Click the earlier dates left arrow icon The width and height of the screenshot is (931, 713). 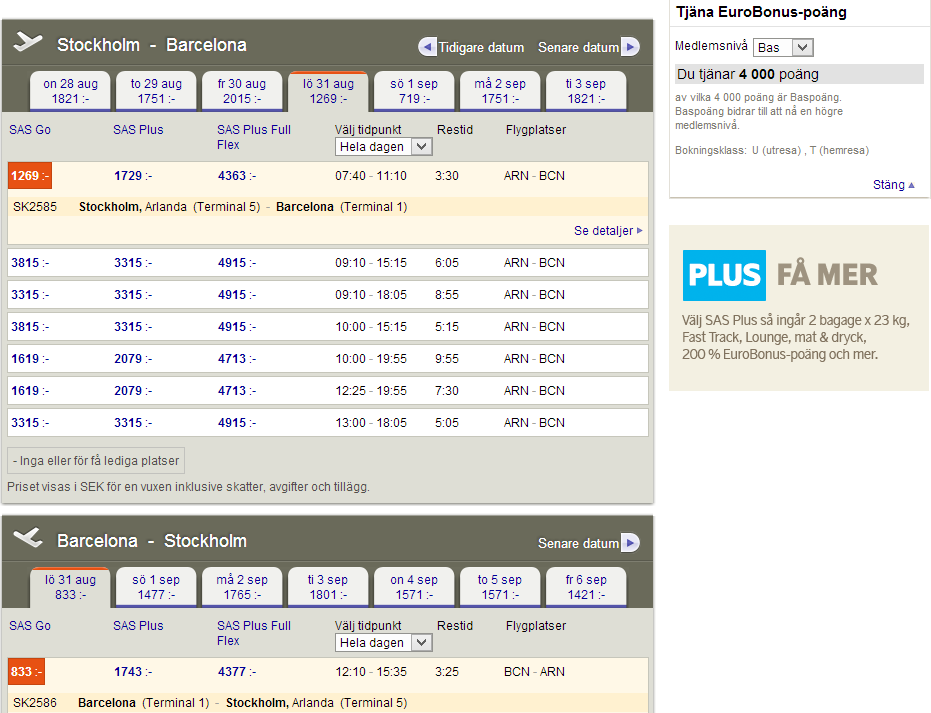click(428, 47)
